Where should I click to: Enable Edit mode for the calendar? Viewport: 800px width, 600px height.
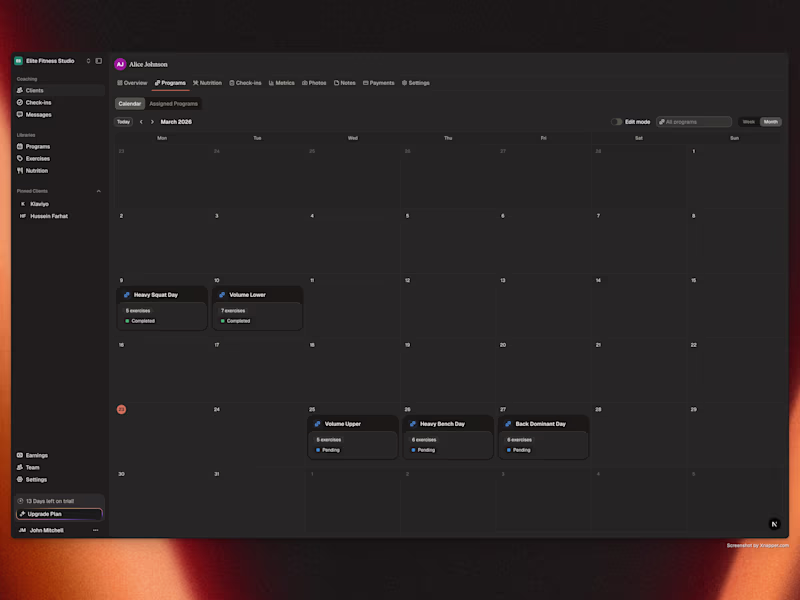pyautogui.click(x=617, y=121)
